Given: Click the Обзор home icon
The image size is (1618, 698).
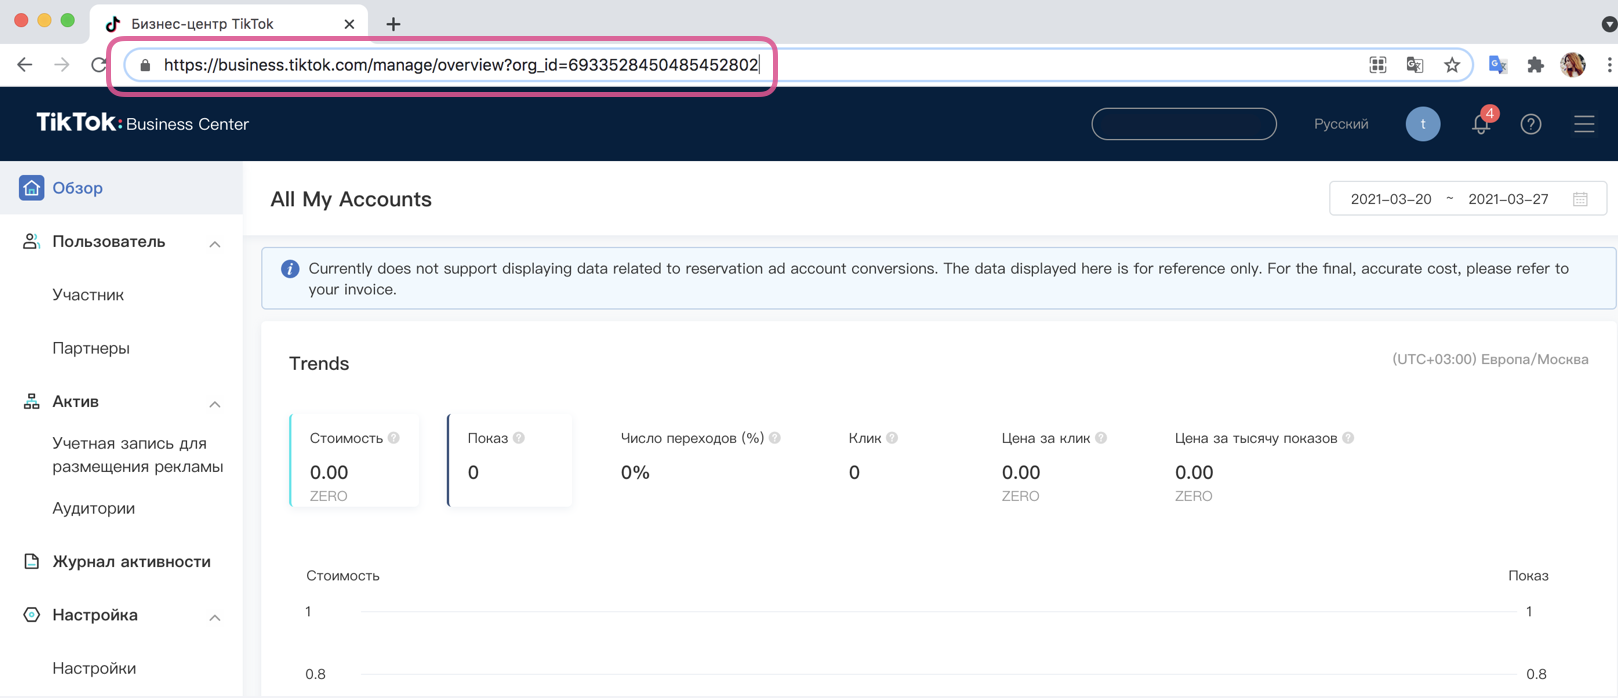Looking at the screenshot, I should (x=31, y=188).
